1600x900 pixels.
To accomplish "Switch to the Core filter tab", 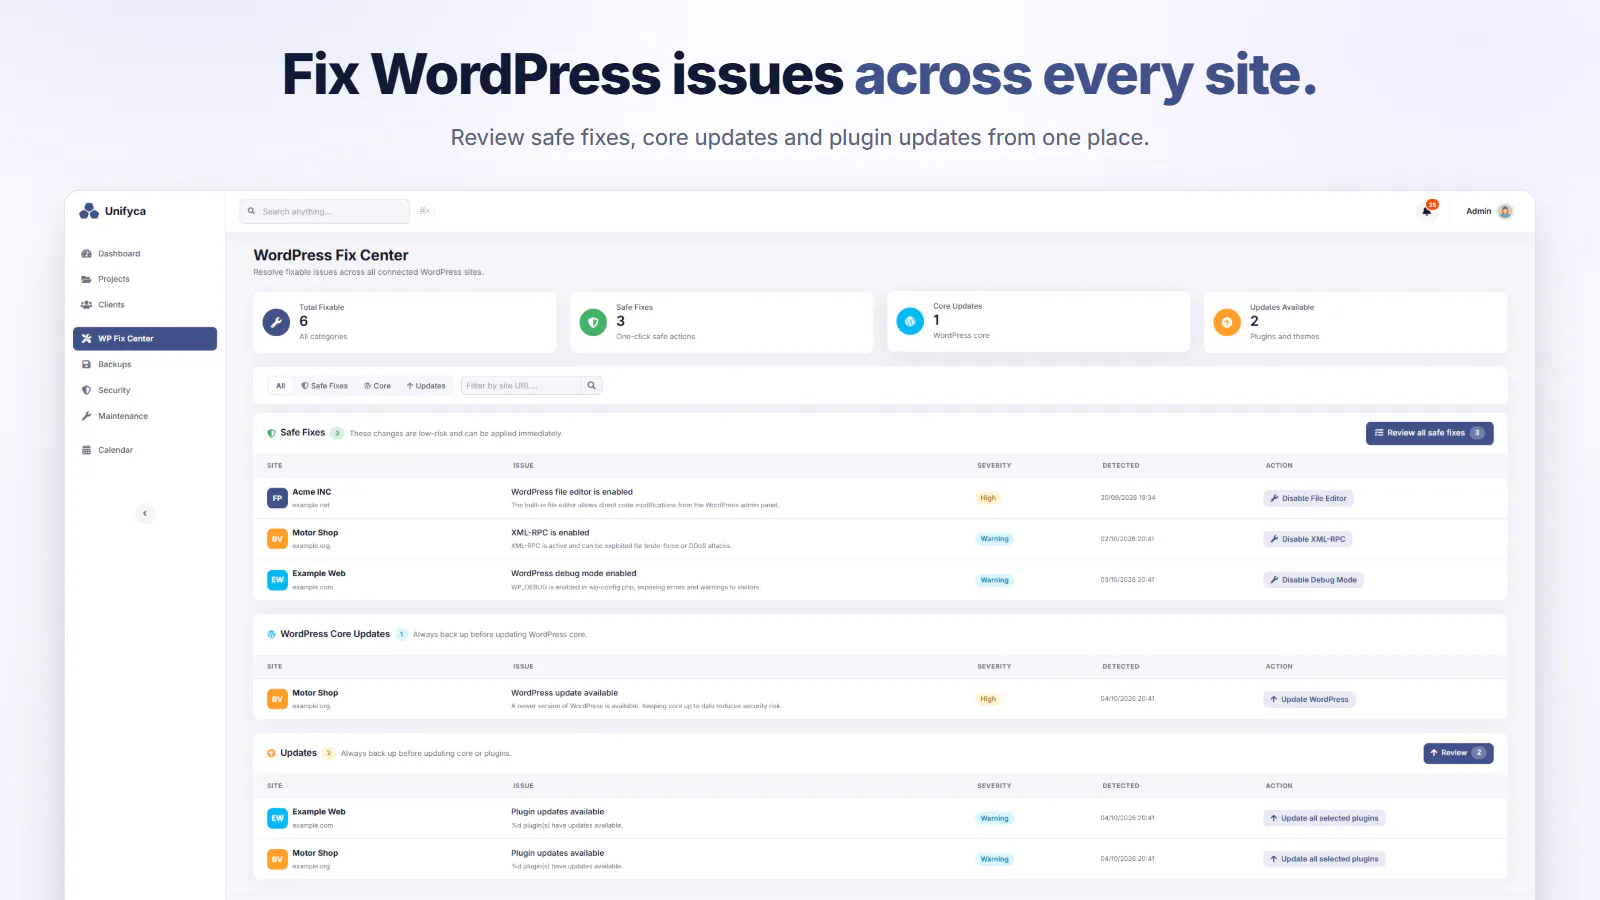I will (x=377, y=386).
